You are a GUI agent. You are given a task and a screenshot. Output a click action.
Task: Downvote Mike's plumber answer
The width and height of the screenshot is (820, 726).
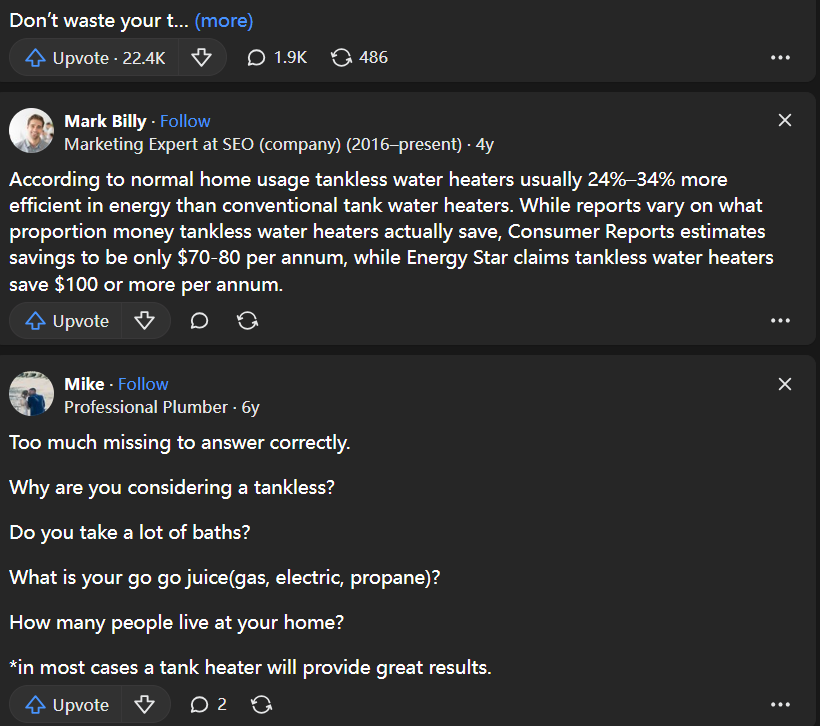pos(145,705)
